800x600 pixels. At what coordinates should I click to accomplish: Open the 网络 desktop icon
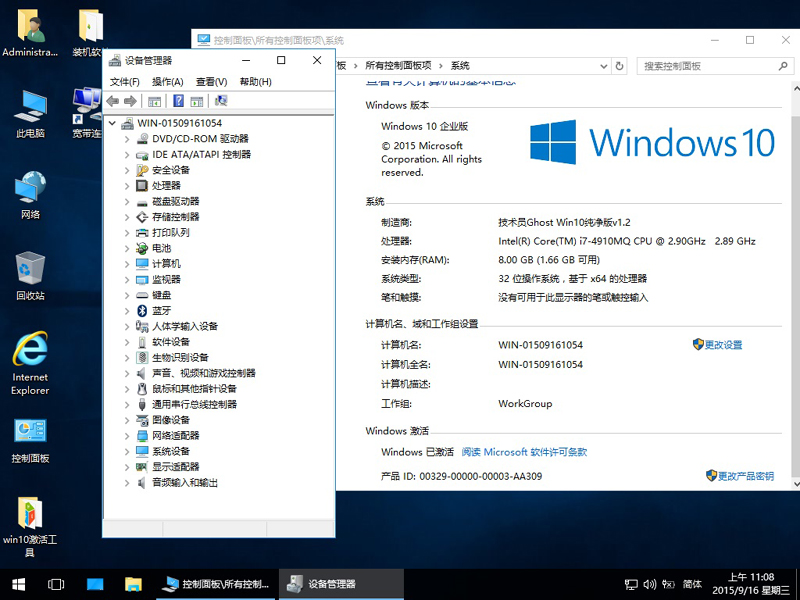tap(31, 195)
